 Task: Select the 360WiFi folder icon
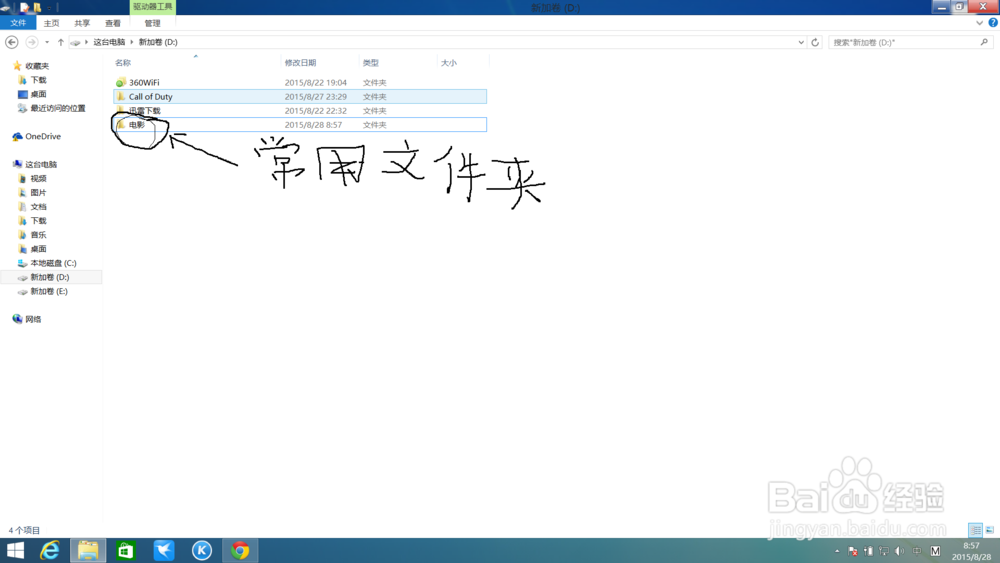click(121, 82)
